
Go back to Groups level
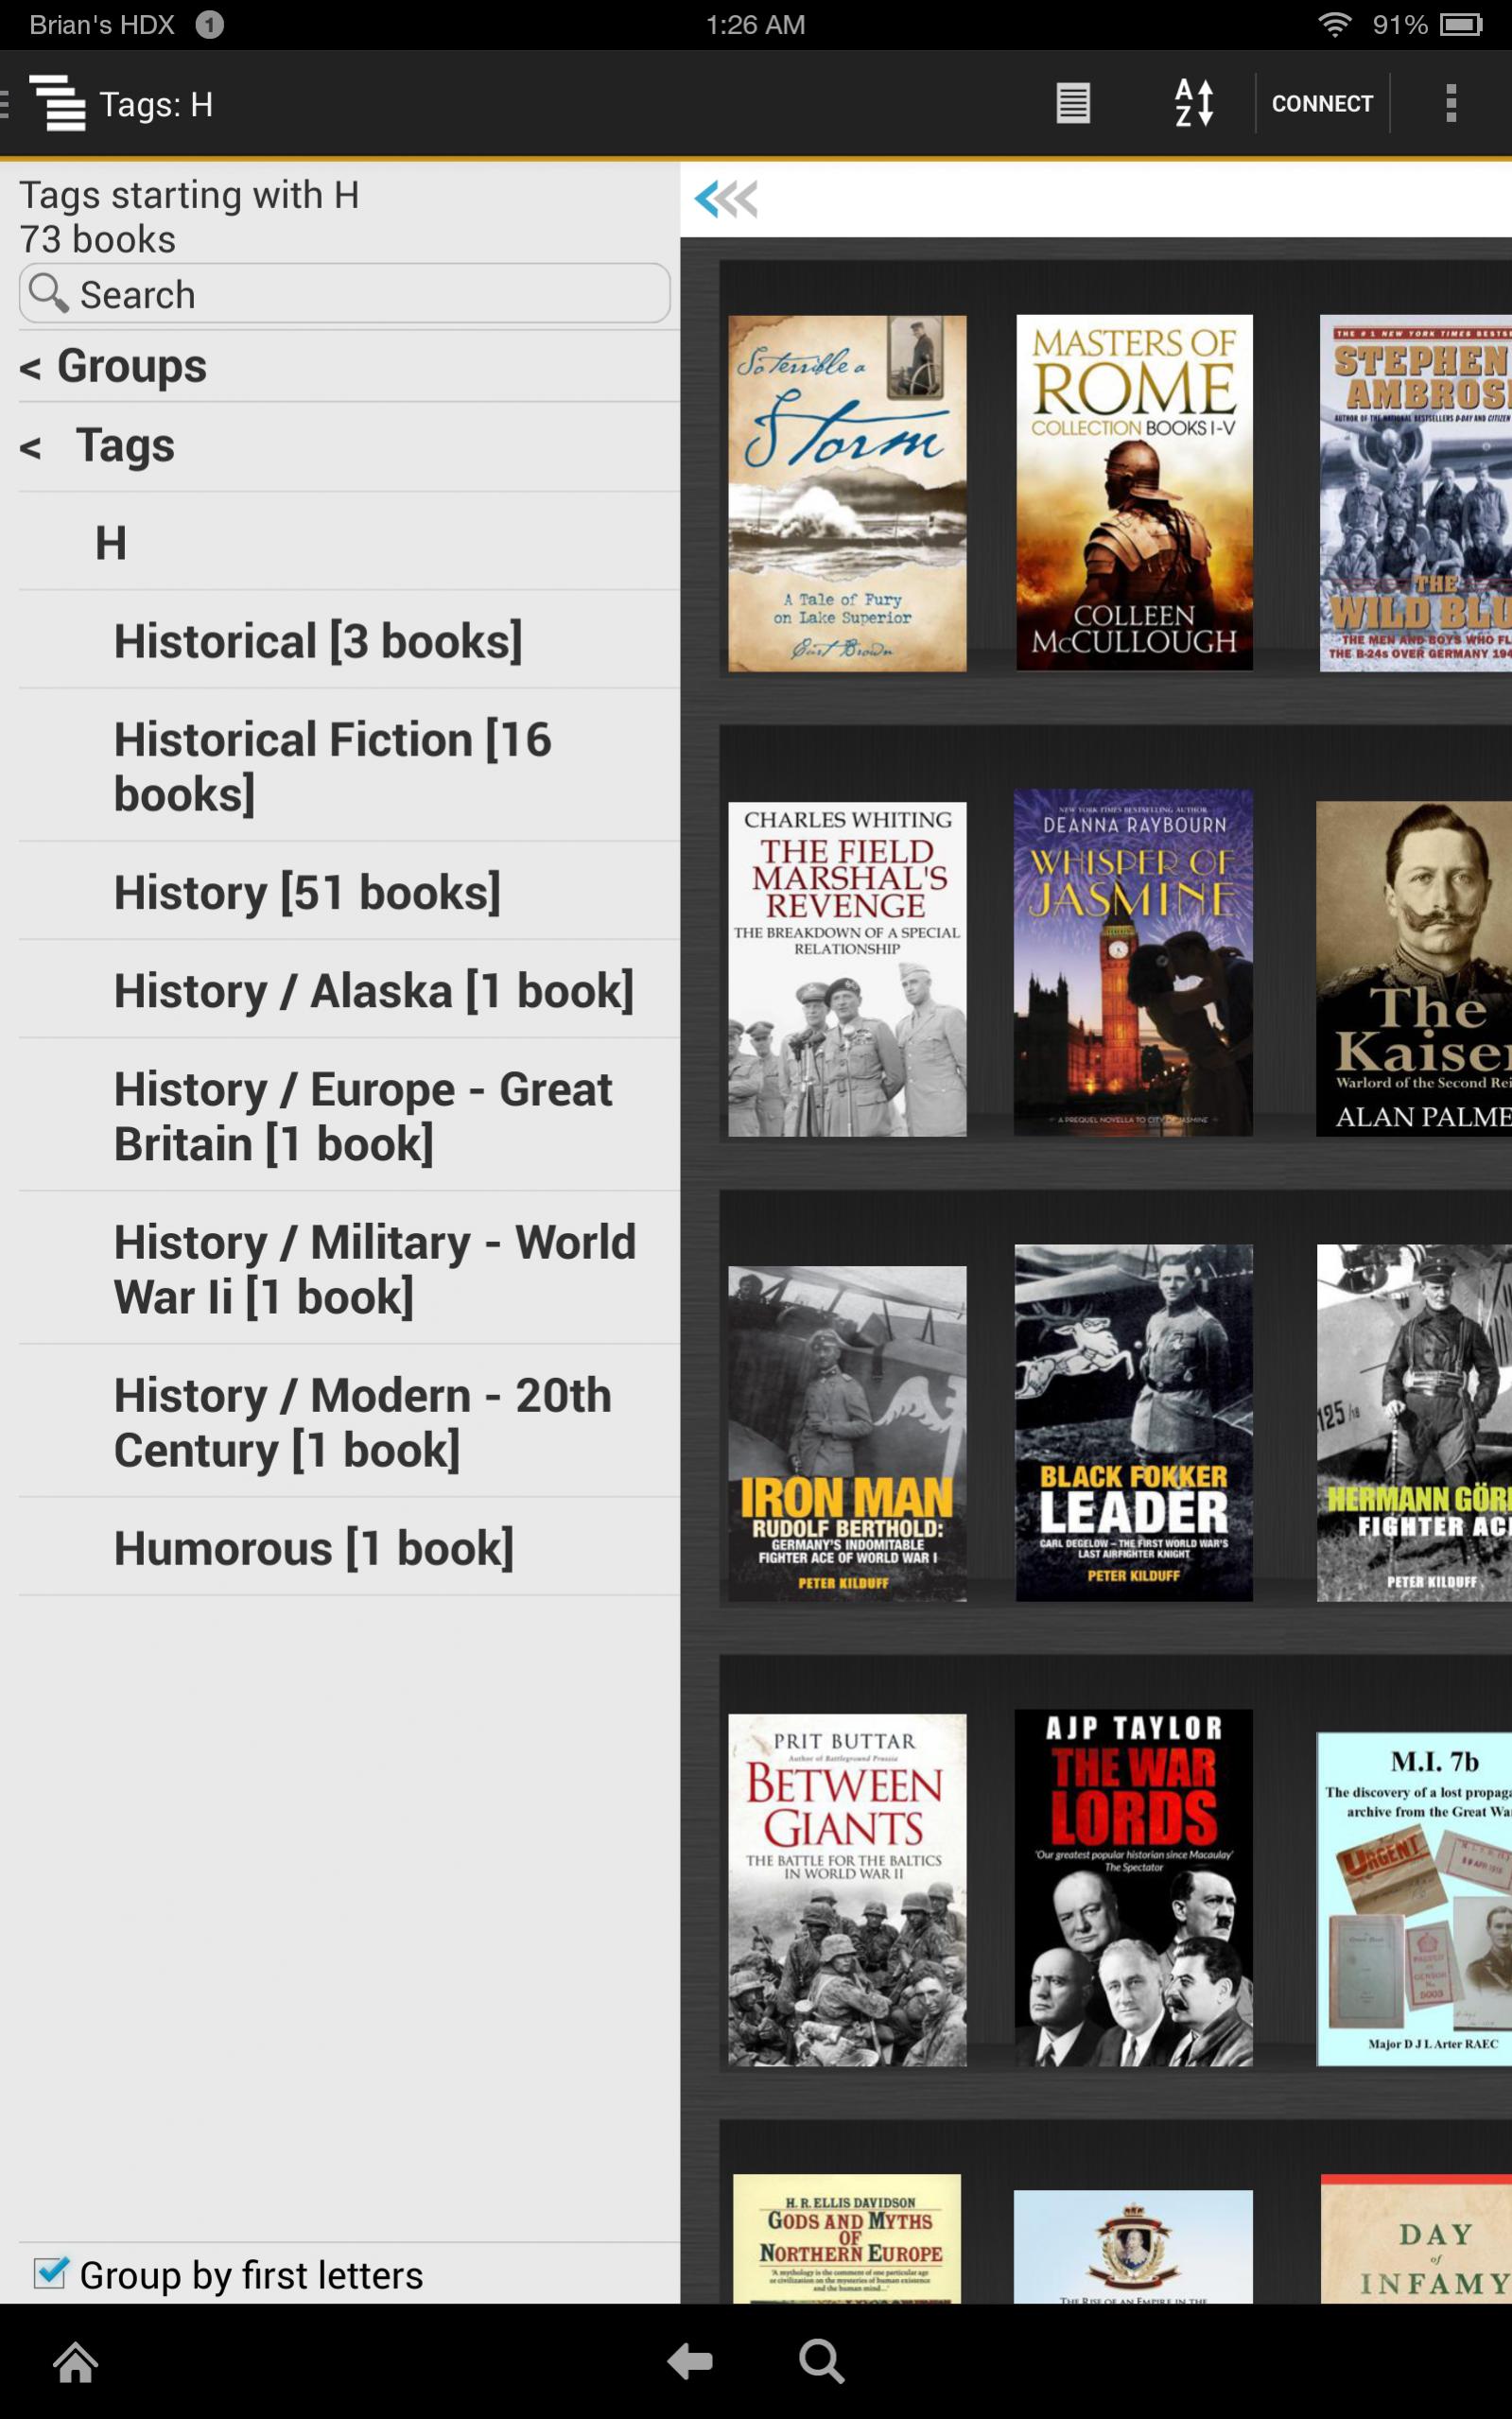pos(349,366)
